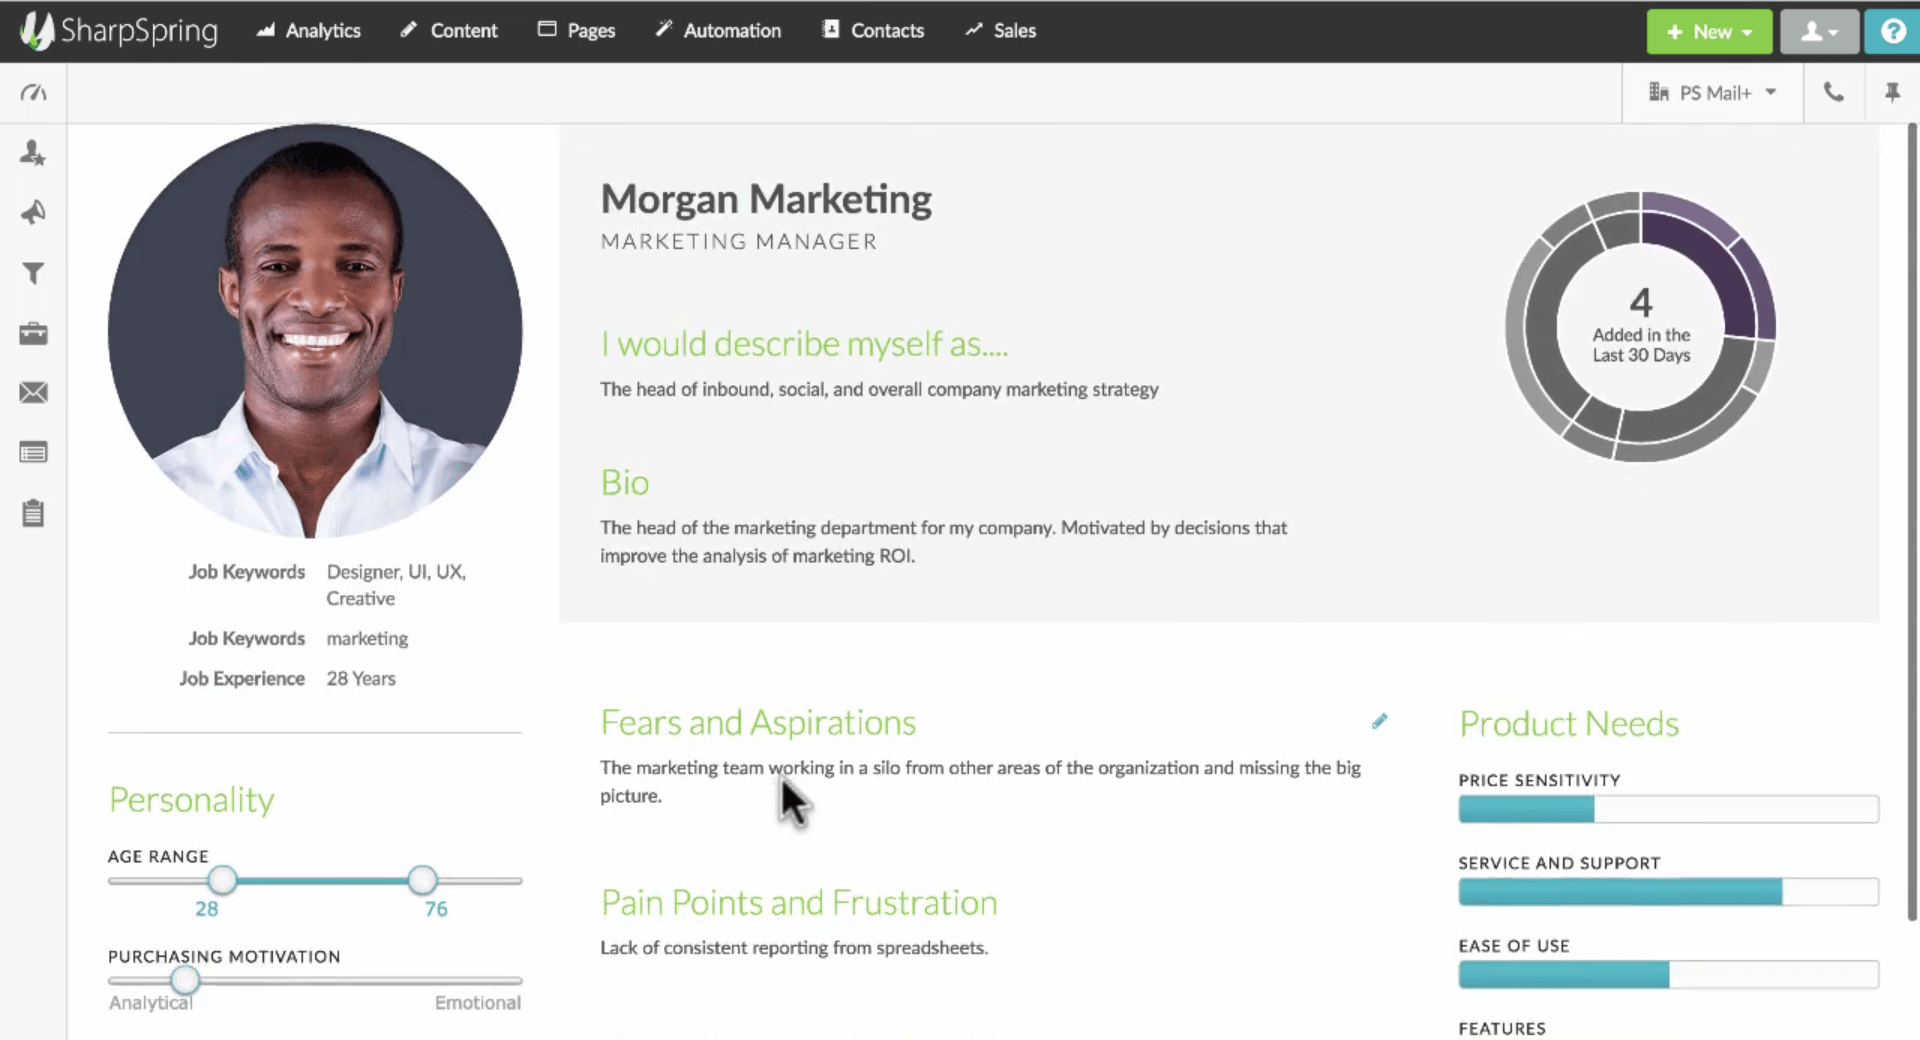The image size is (1920, 1040).
Task: Go to the Contacts menu
Action: pos(873,31)
